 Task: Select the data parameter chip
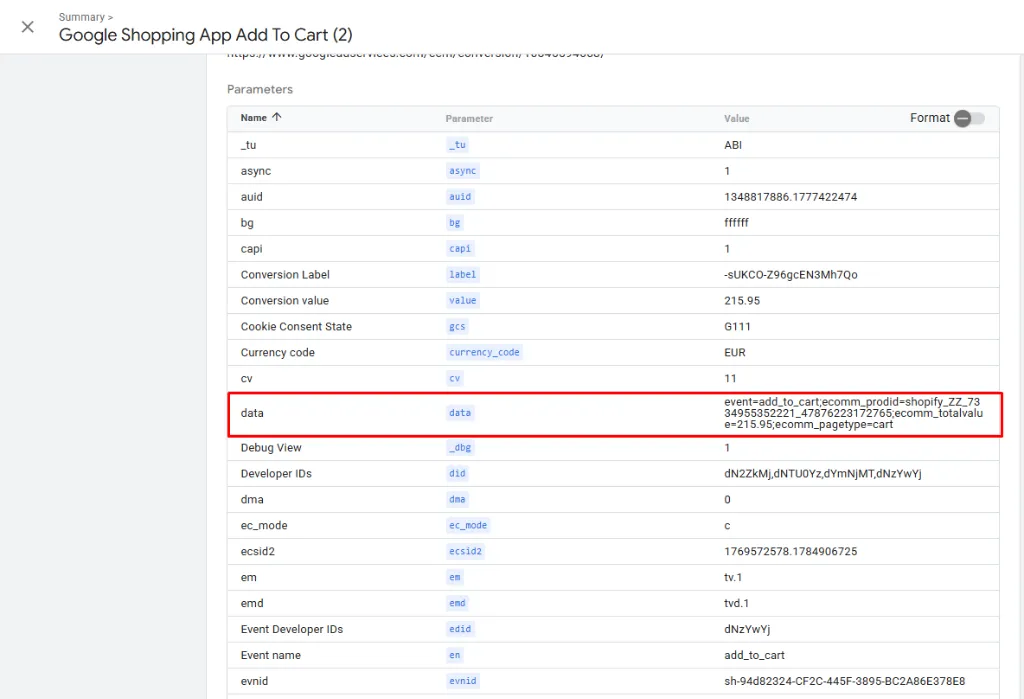coord(460,413)
